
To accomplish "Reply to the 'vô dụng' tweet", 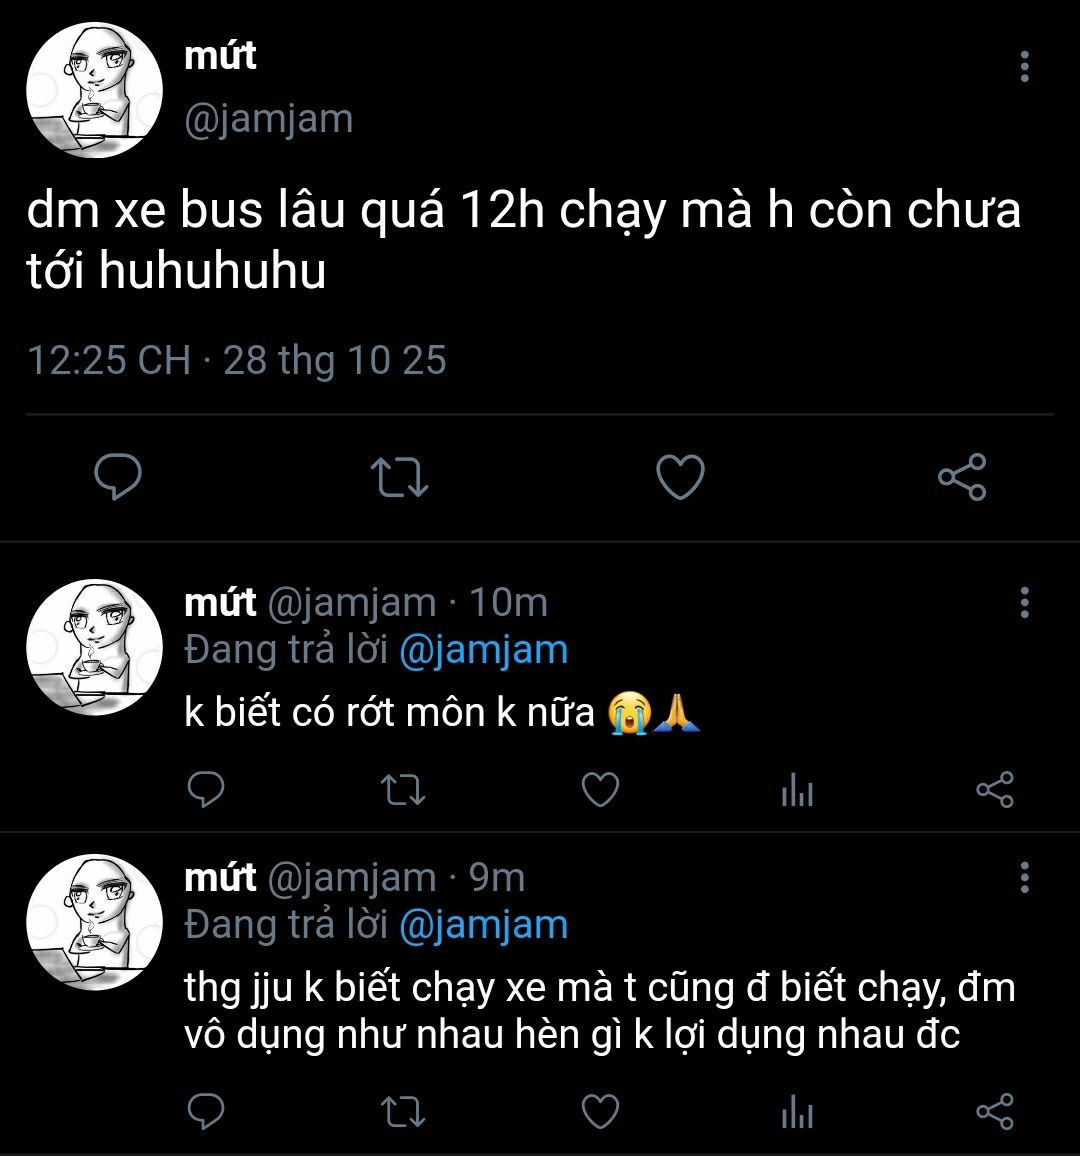I will pyautogui.click(x=206, y=1111).
